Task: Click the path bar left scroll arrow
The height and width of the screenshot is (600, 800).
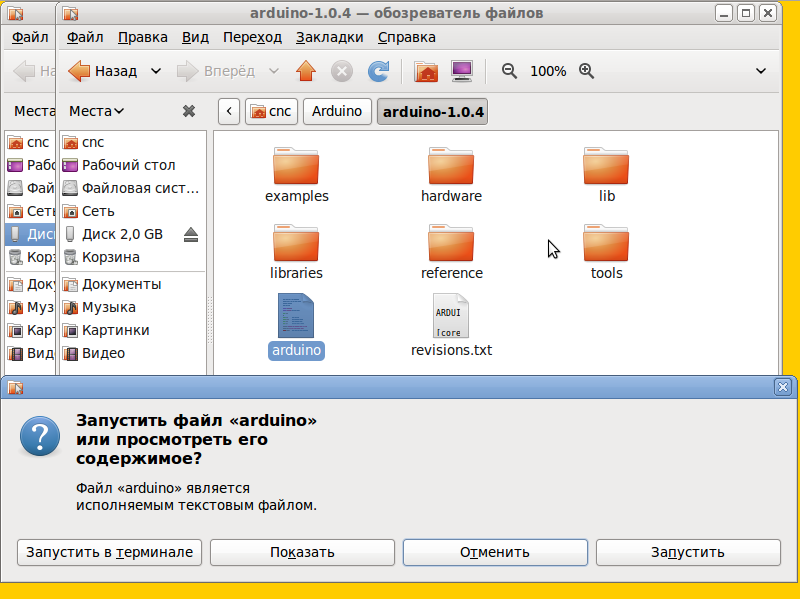Action: click(229, 111)
